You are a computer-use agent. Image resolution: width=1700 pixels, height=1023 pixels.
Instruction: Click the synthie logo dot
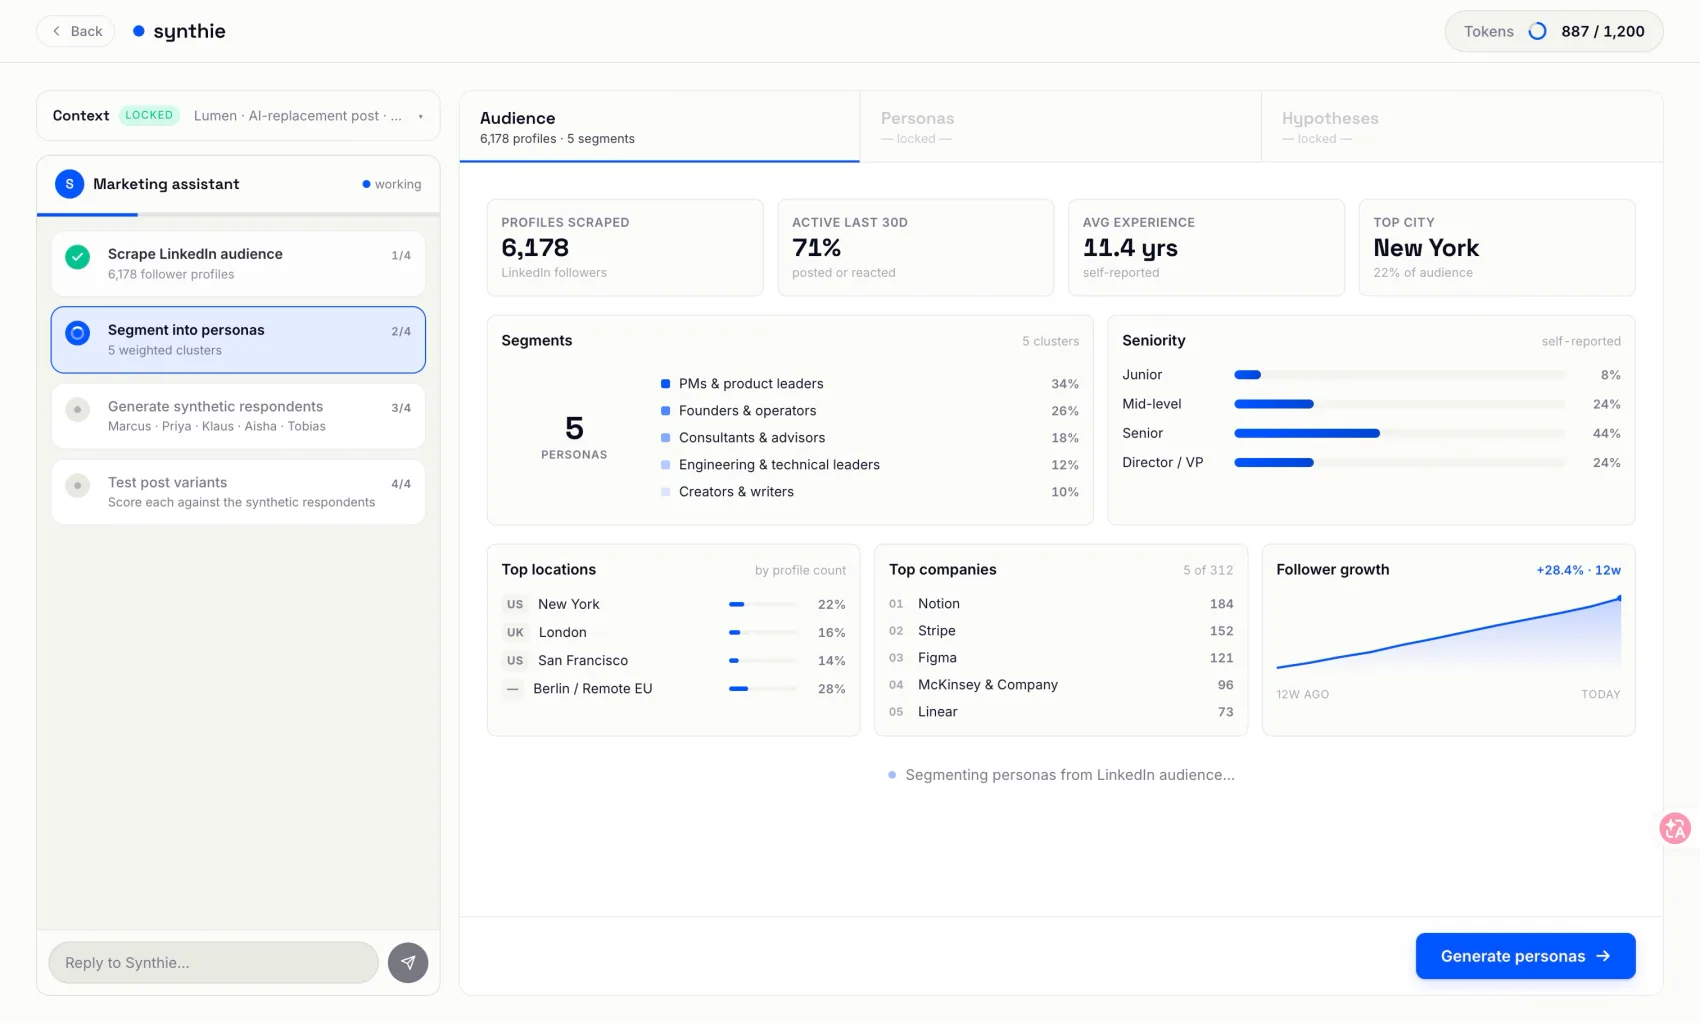pos(139,31)
